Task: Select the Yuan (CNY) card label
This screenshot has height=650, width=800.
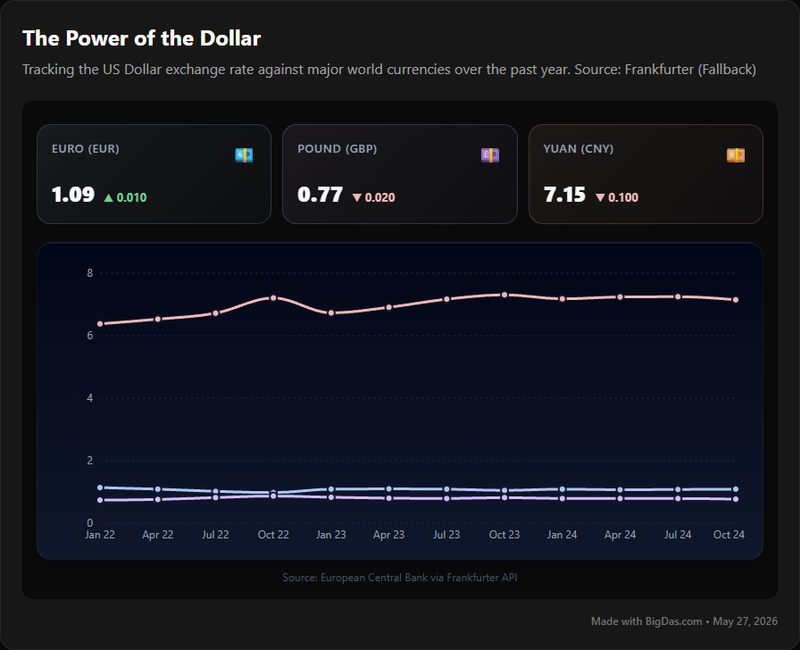Action: click(578, 149)
